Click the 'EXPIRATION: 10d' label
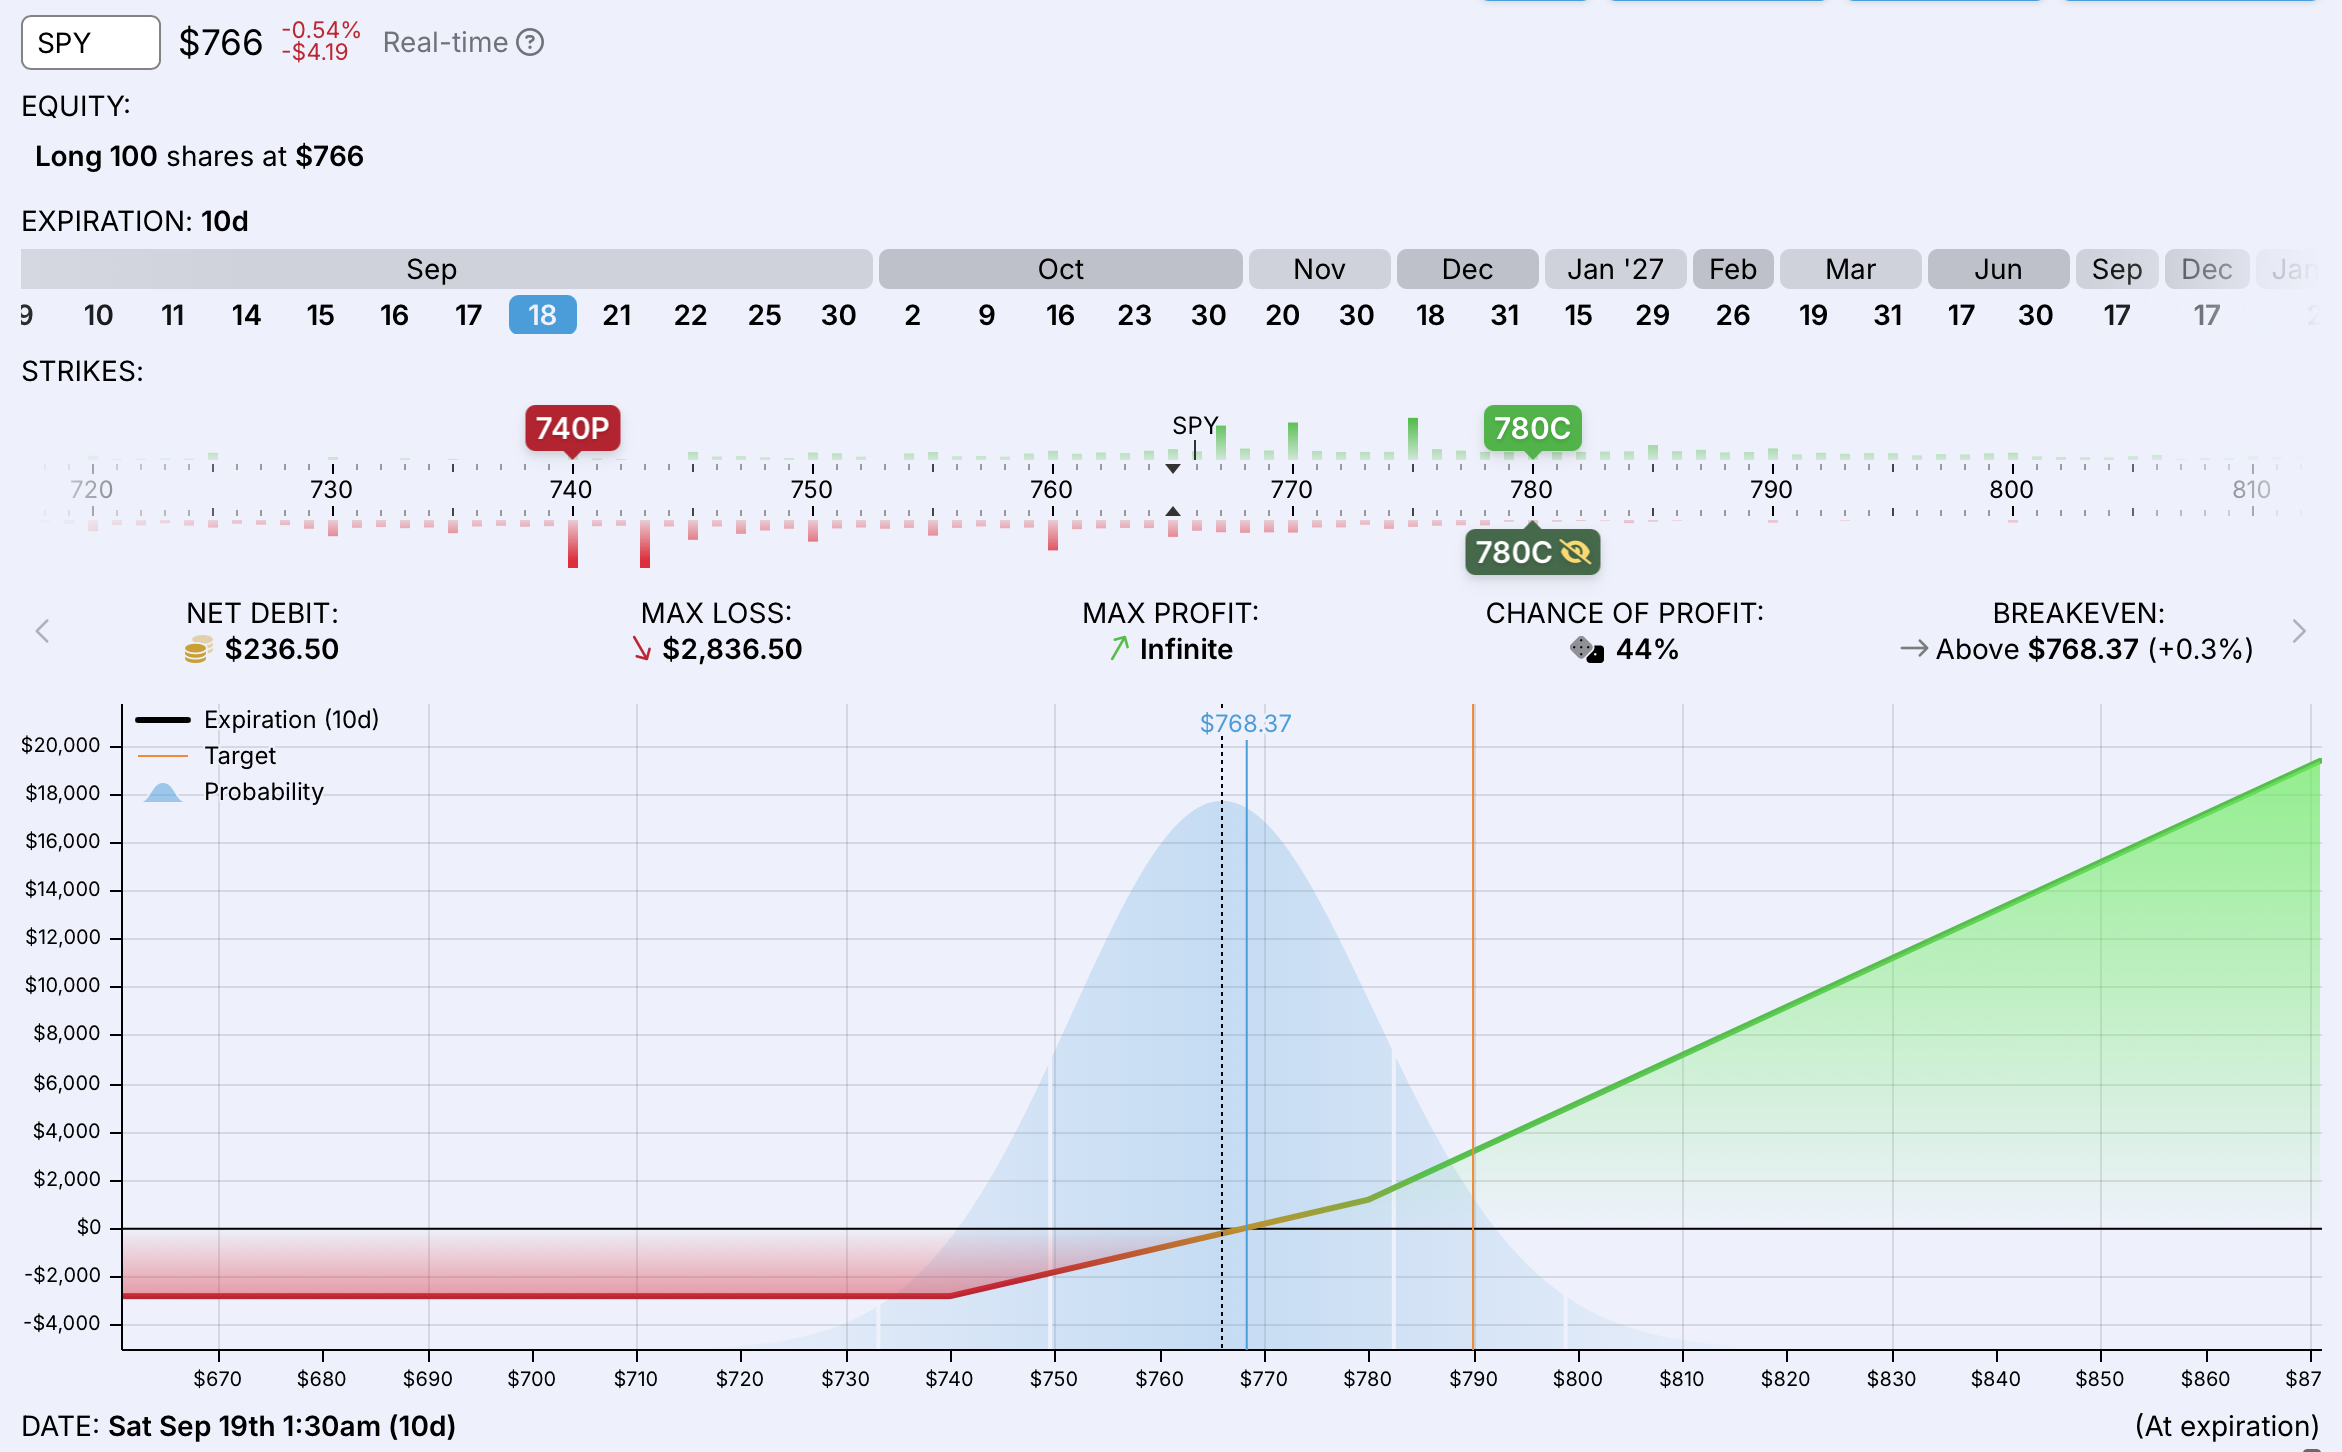This screenshot has width=2342, height=1452. point(135,221)
